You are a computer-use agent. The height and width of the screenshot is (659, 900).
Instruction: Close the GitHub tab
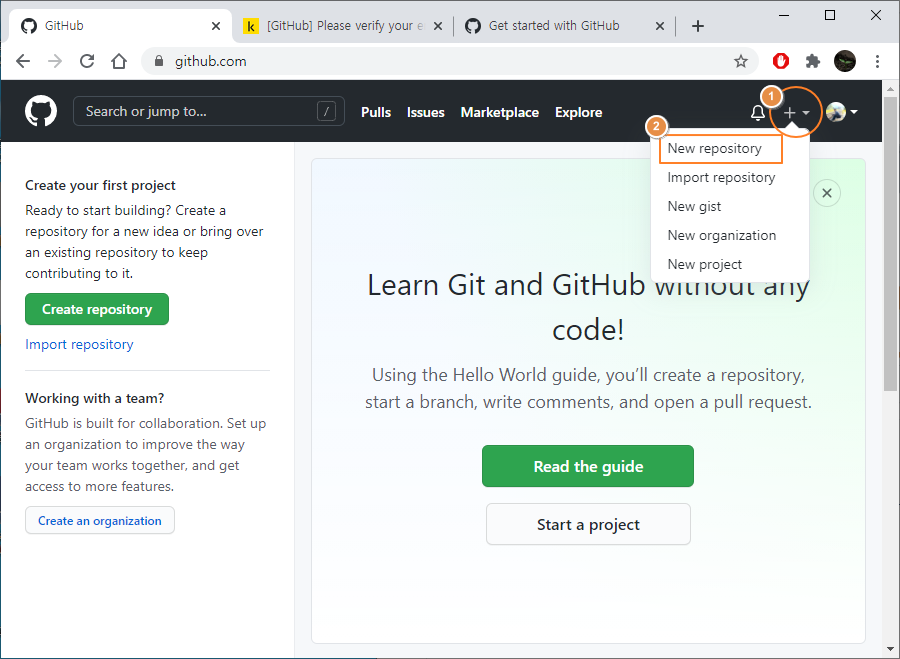click(x=216, y=26)
